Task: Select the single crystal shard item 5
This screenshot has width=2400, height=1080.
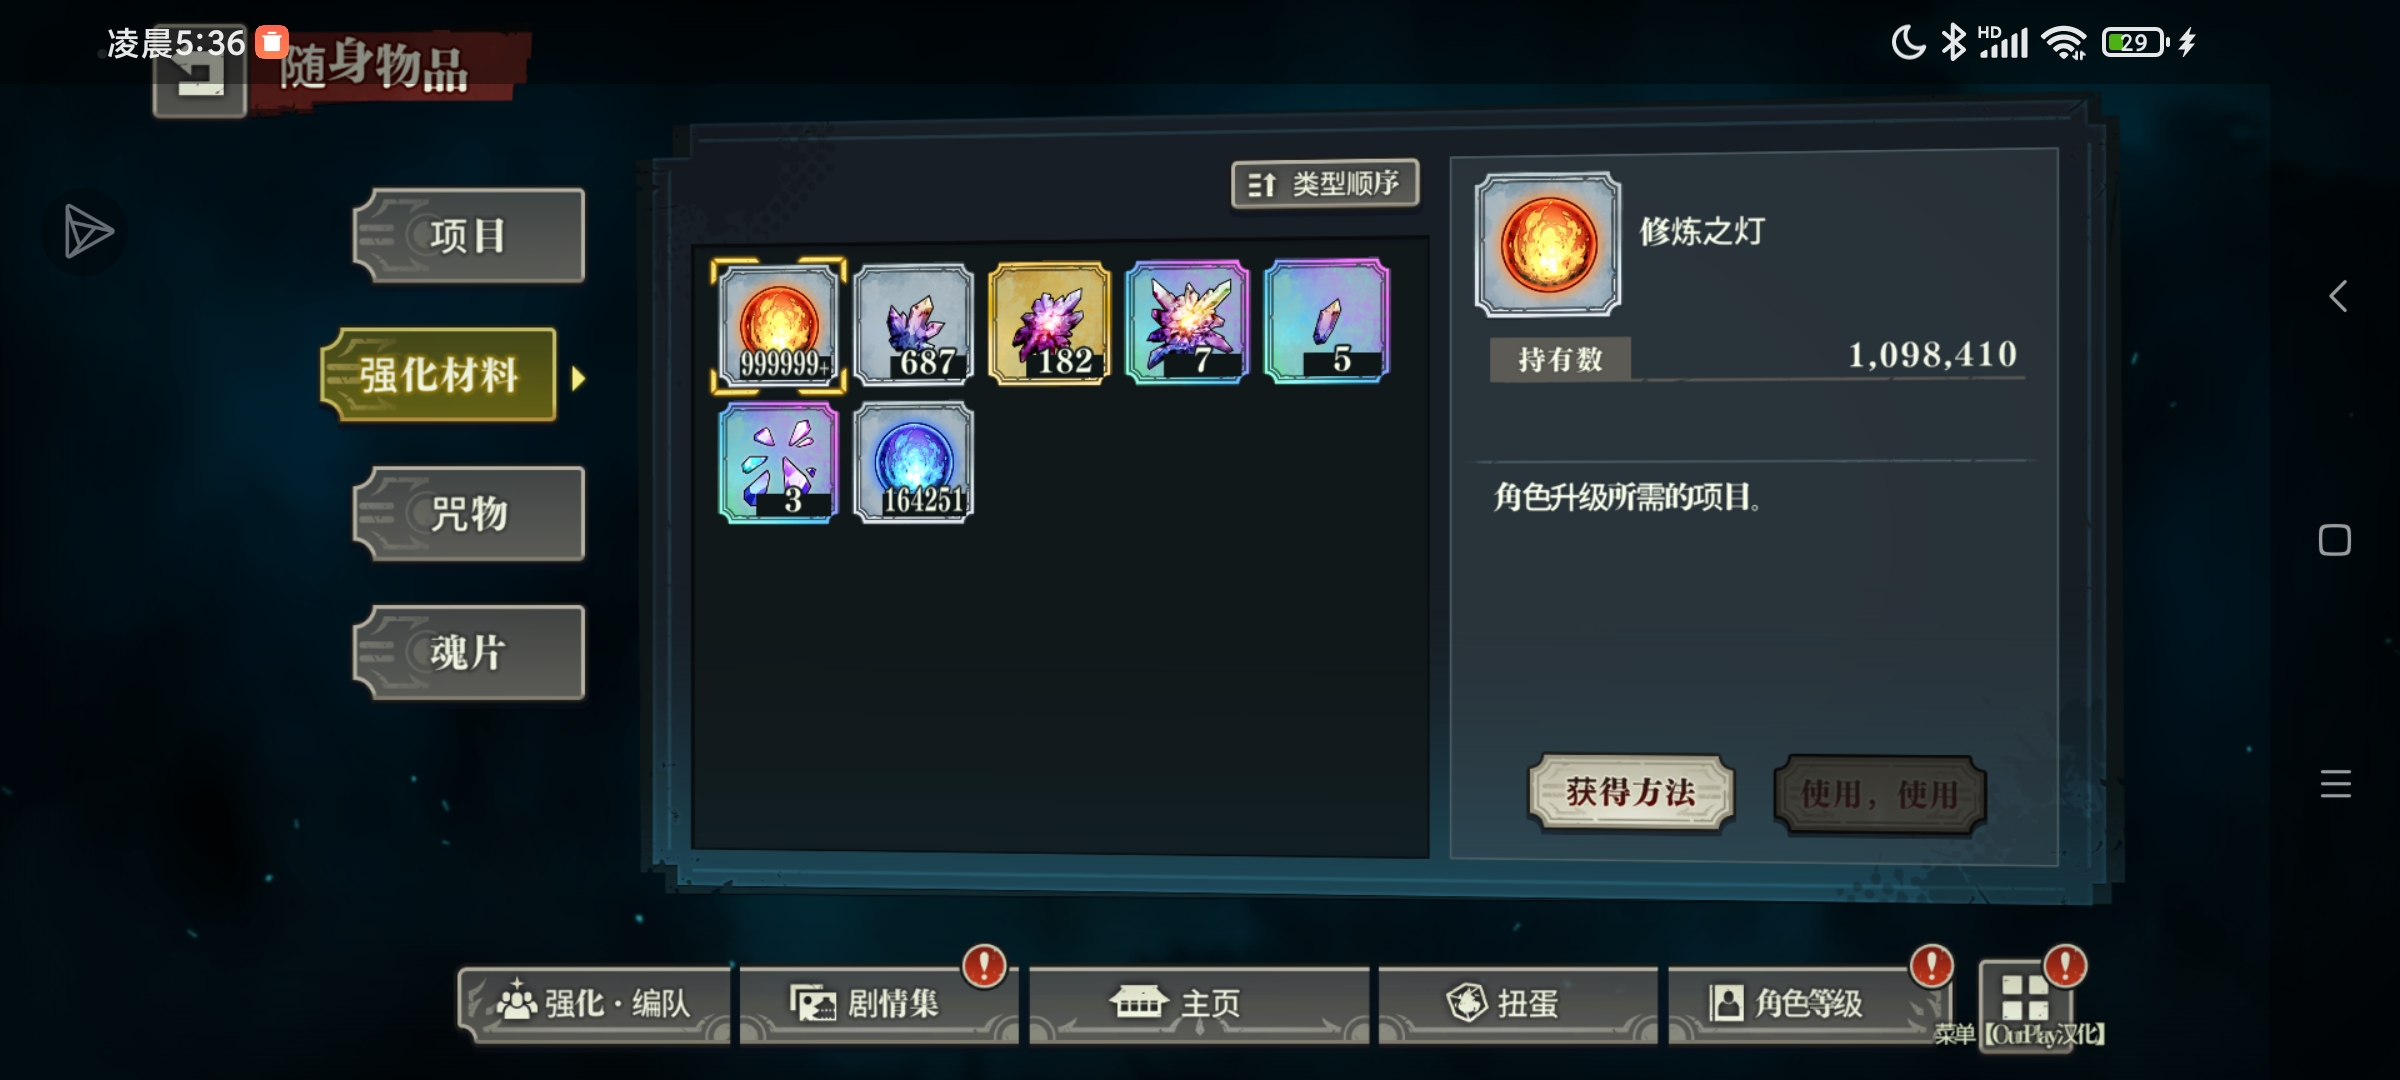Action: click(1326, 321)
